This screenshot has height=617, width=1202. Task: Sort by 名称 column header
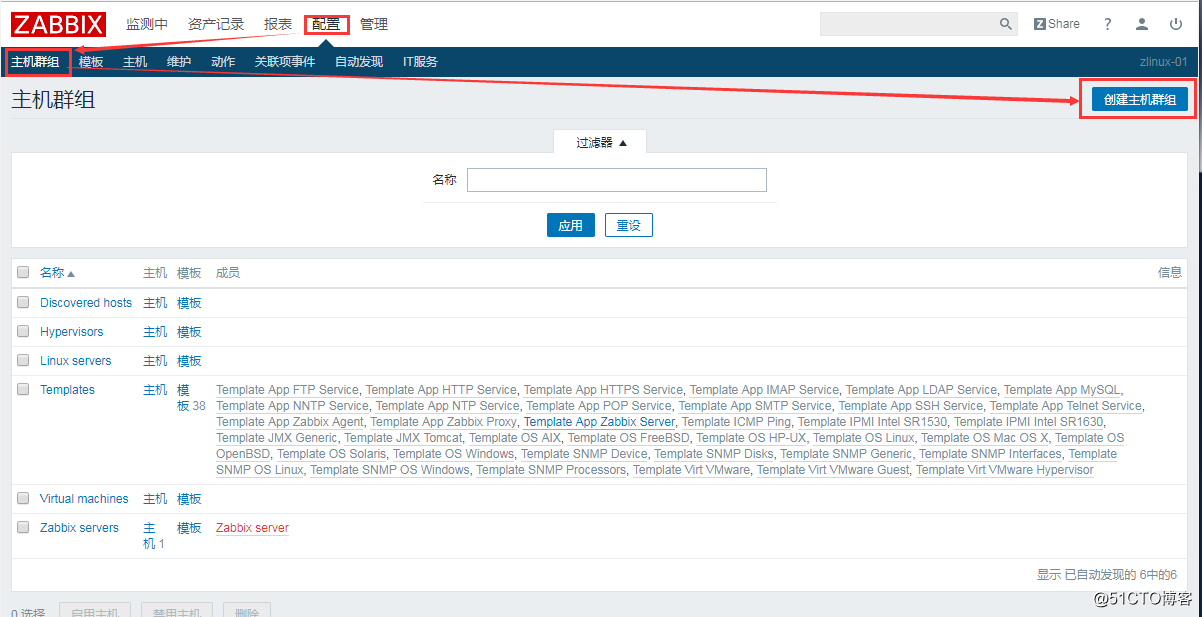click(x=57, y=273)
